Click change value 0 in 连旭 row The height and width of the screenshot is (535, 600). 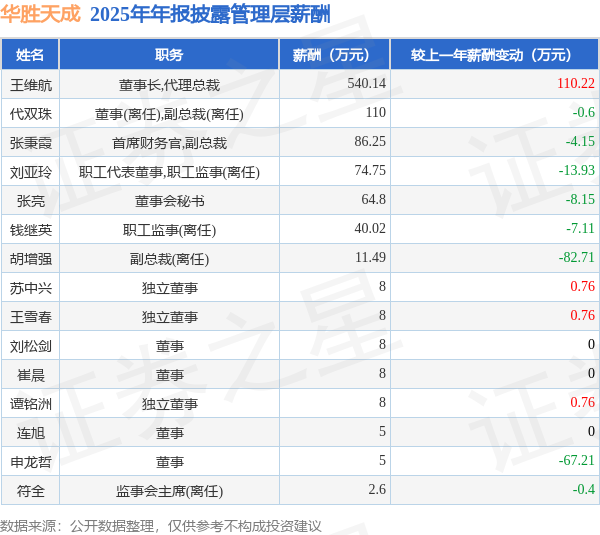(x=591, y=432)
